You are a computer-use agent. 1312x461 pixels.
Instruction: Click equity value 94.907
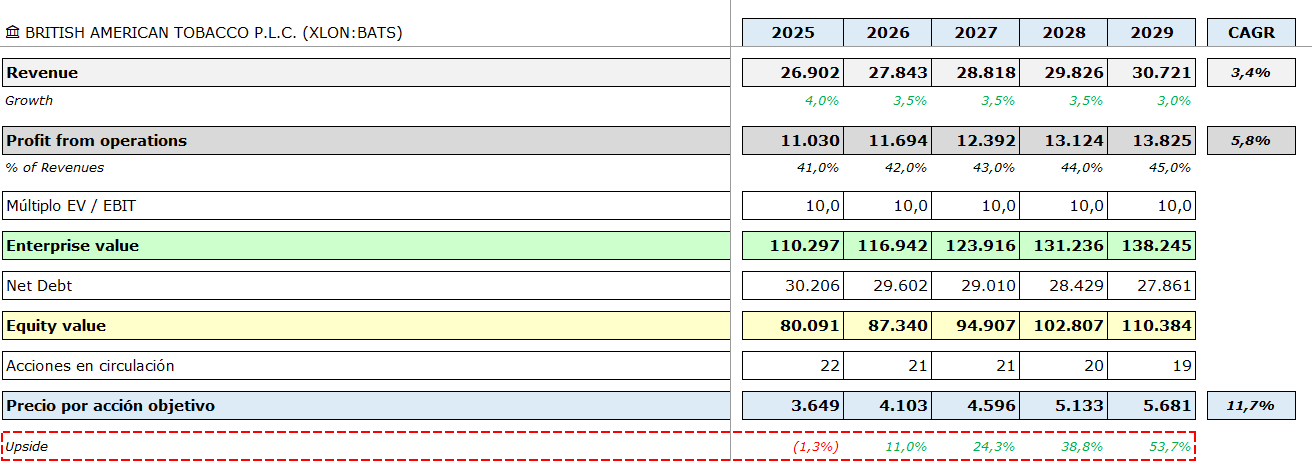pyautogui.click(x=976, y=326)
